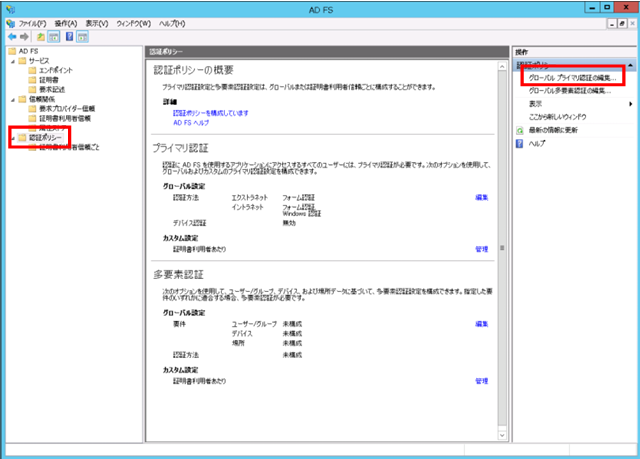640x459 pixels.
Task: Click プライマリ認証 section heading
Action: tap(180, 148)
